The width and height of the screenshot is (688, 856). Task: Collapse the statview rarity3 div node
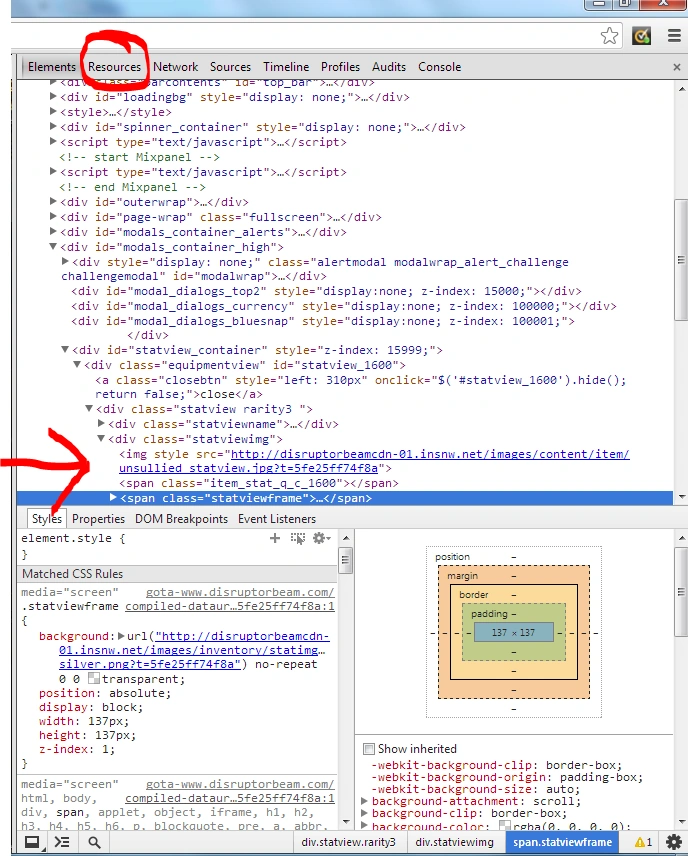[x=89, y=408]
